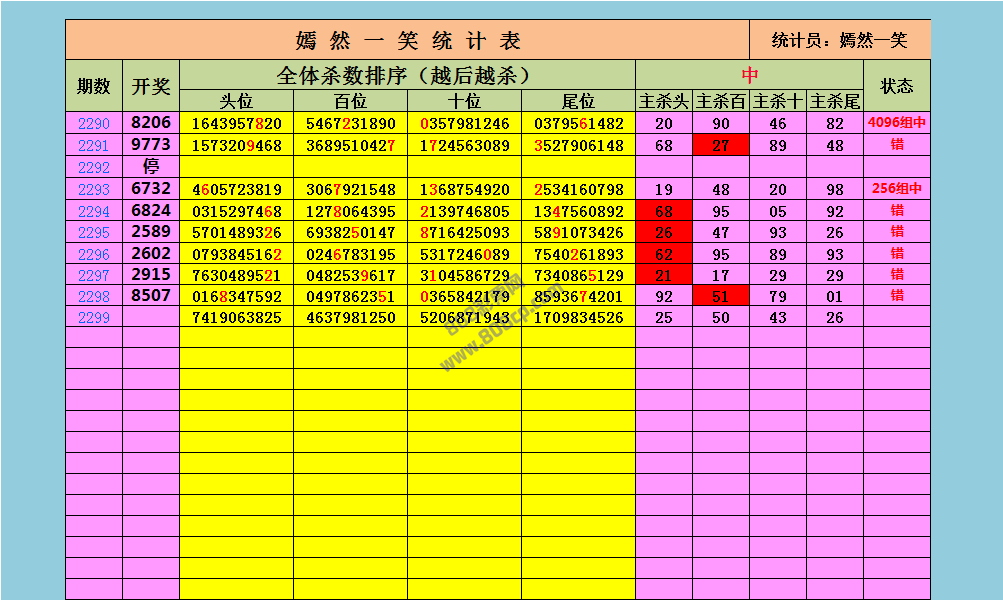Screen dimensions: 1003x600
Task: Select the 全体杀数排序 merged header
Action: [407, 75]
